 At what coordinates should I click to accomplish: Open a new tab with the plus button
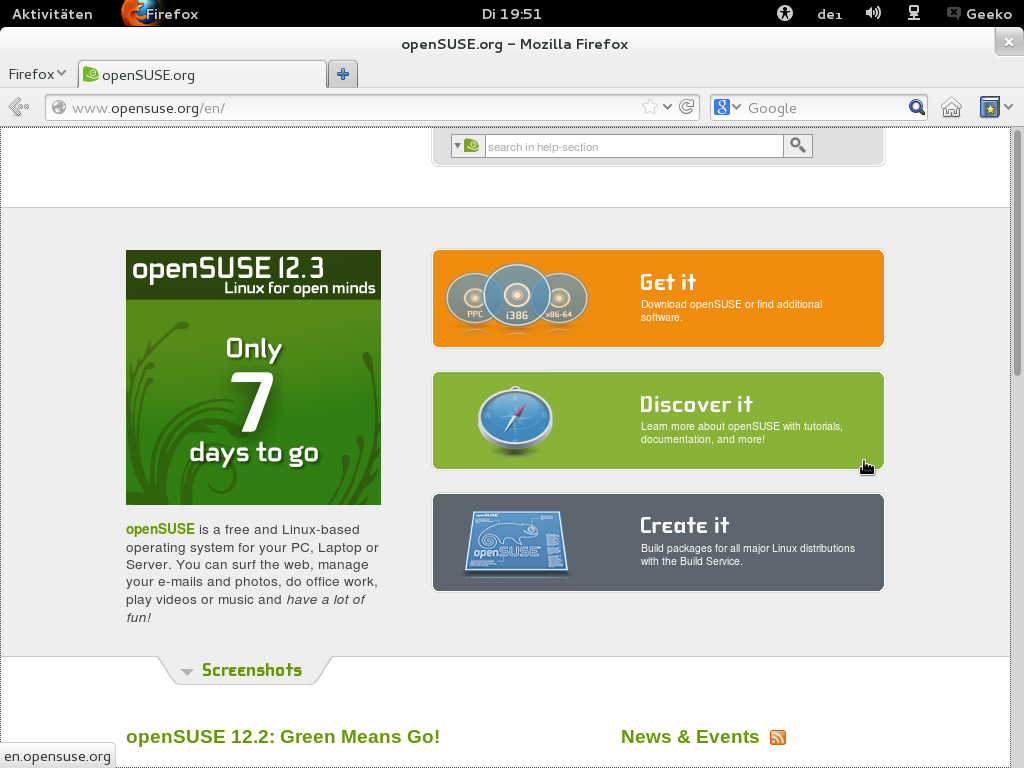pos(343,74)
